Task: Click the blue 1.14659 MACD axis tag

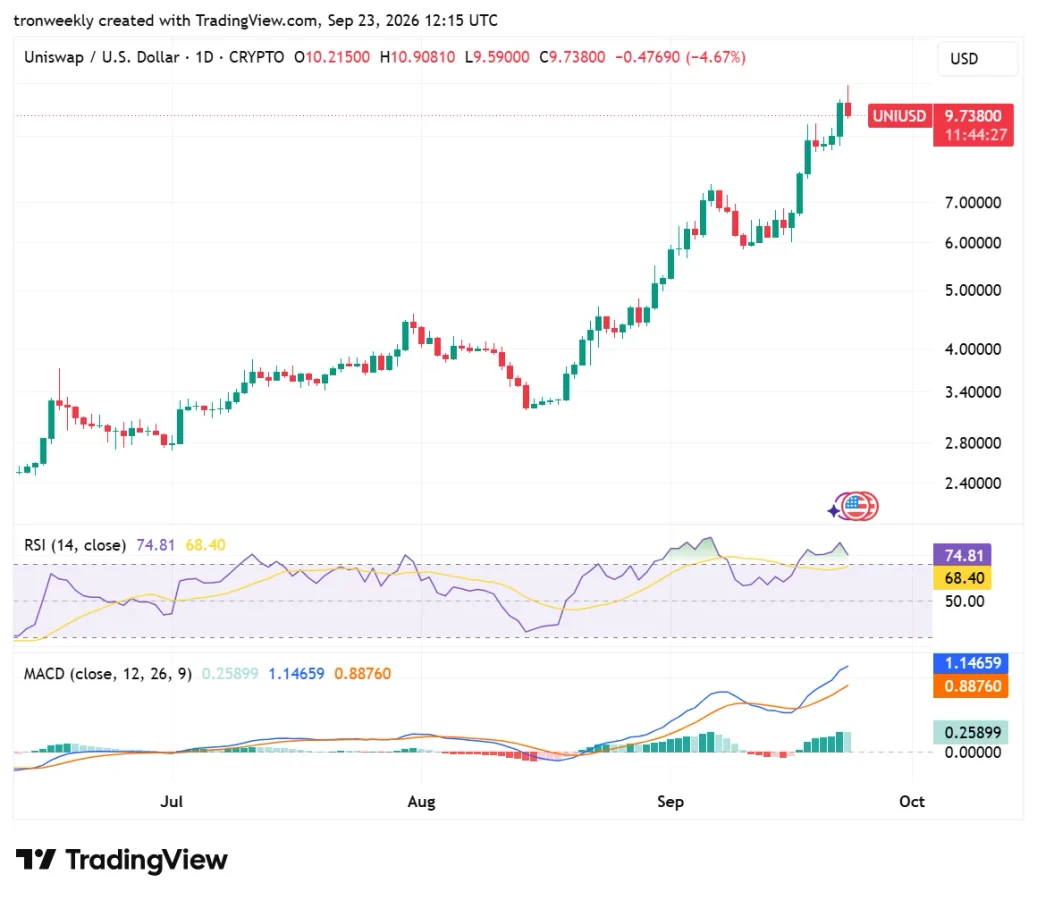Action: tap(971, 663)
